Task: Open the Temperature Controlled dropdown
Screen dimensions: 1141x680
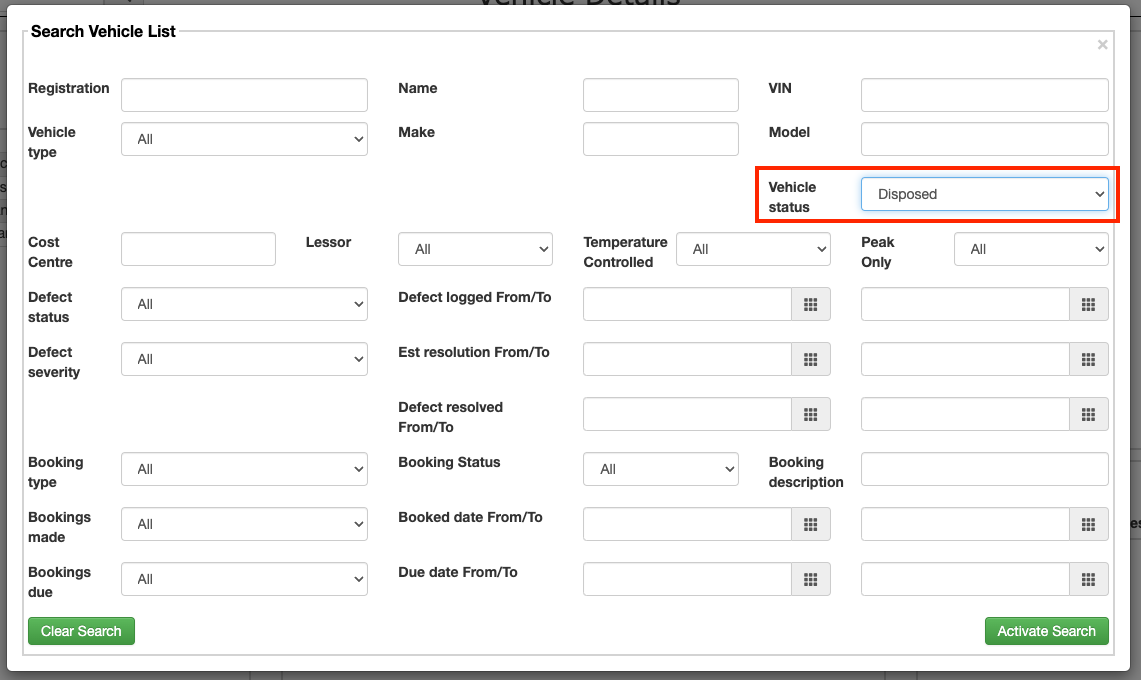Action: 753,249
